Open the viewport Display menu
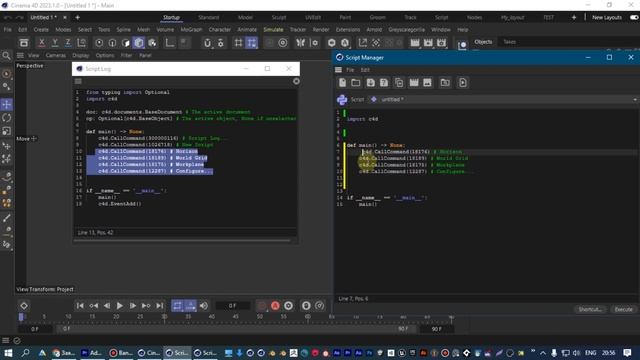 (80, 55)
